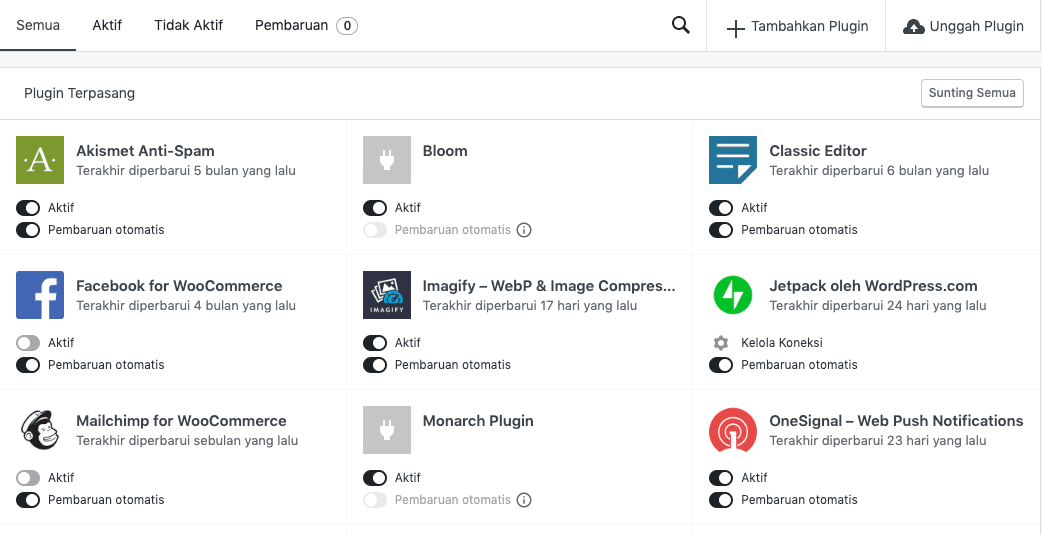The image size is (1042, 535).
Task: Open the Akismet Anti-Spam plugin icon
Action: pyautogui.click(x=40, y=160)
